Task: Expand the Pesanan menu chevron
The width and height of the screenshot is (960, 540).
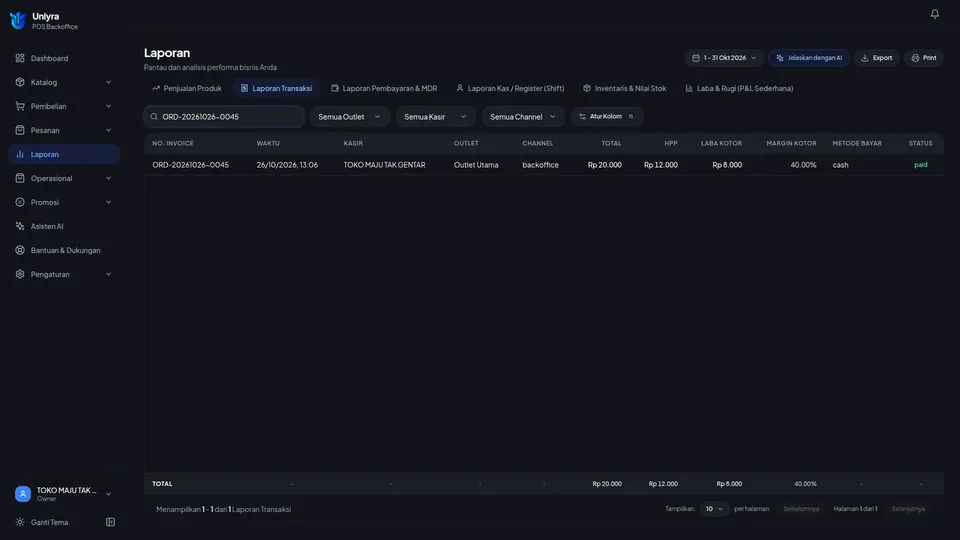Action: pos(108,130)
